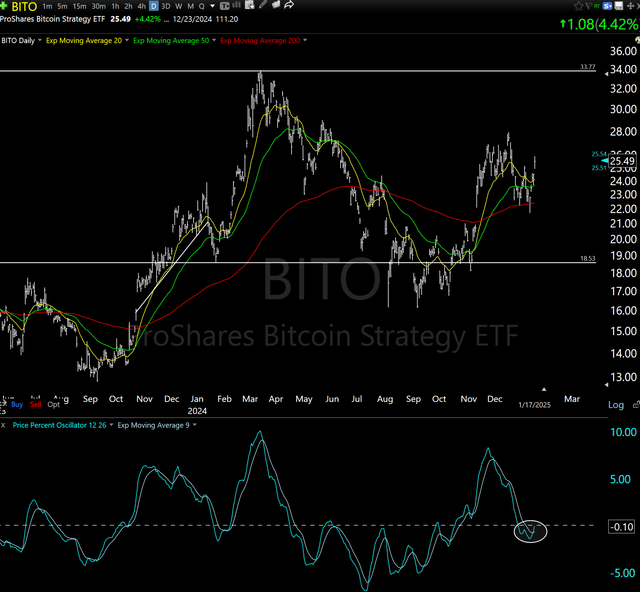Click the chart template icon after timeframes
Image resolution: width=640 pixels, height=592 pixels.
[224, 6]
